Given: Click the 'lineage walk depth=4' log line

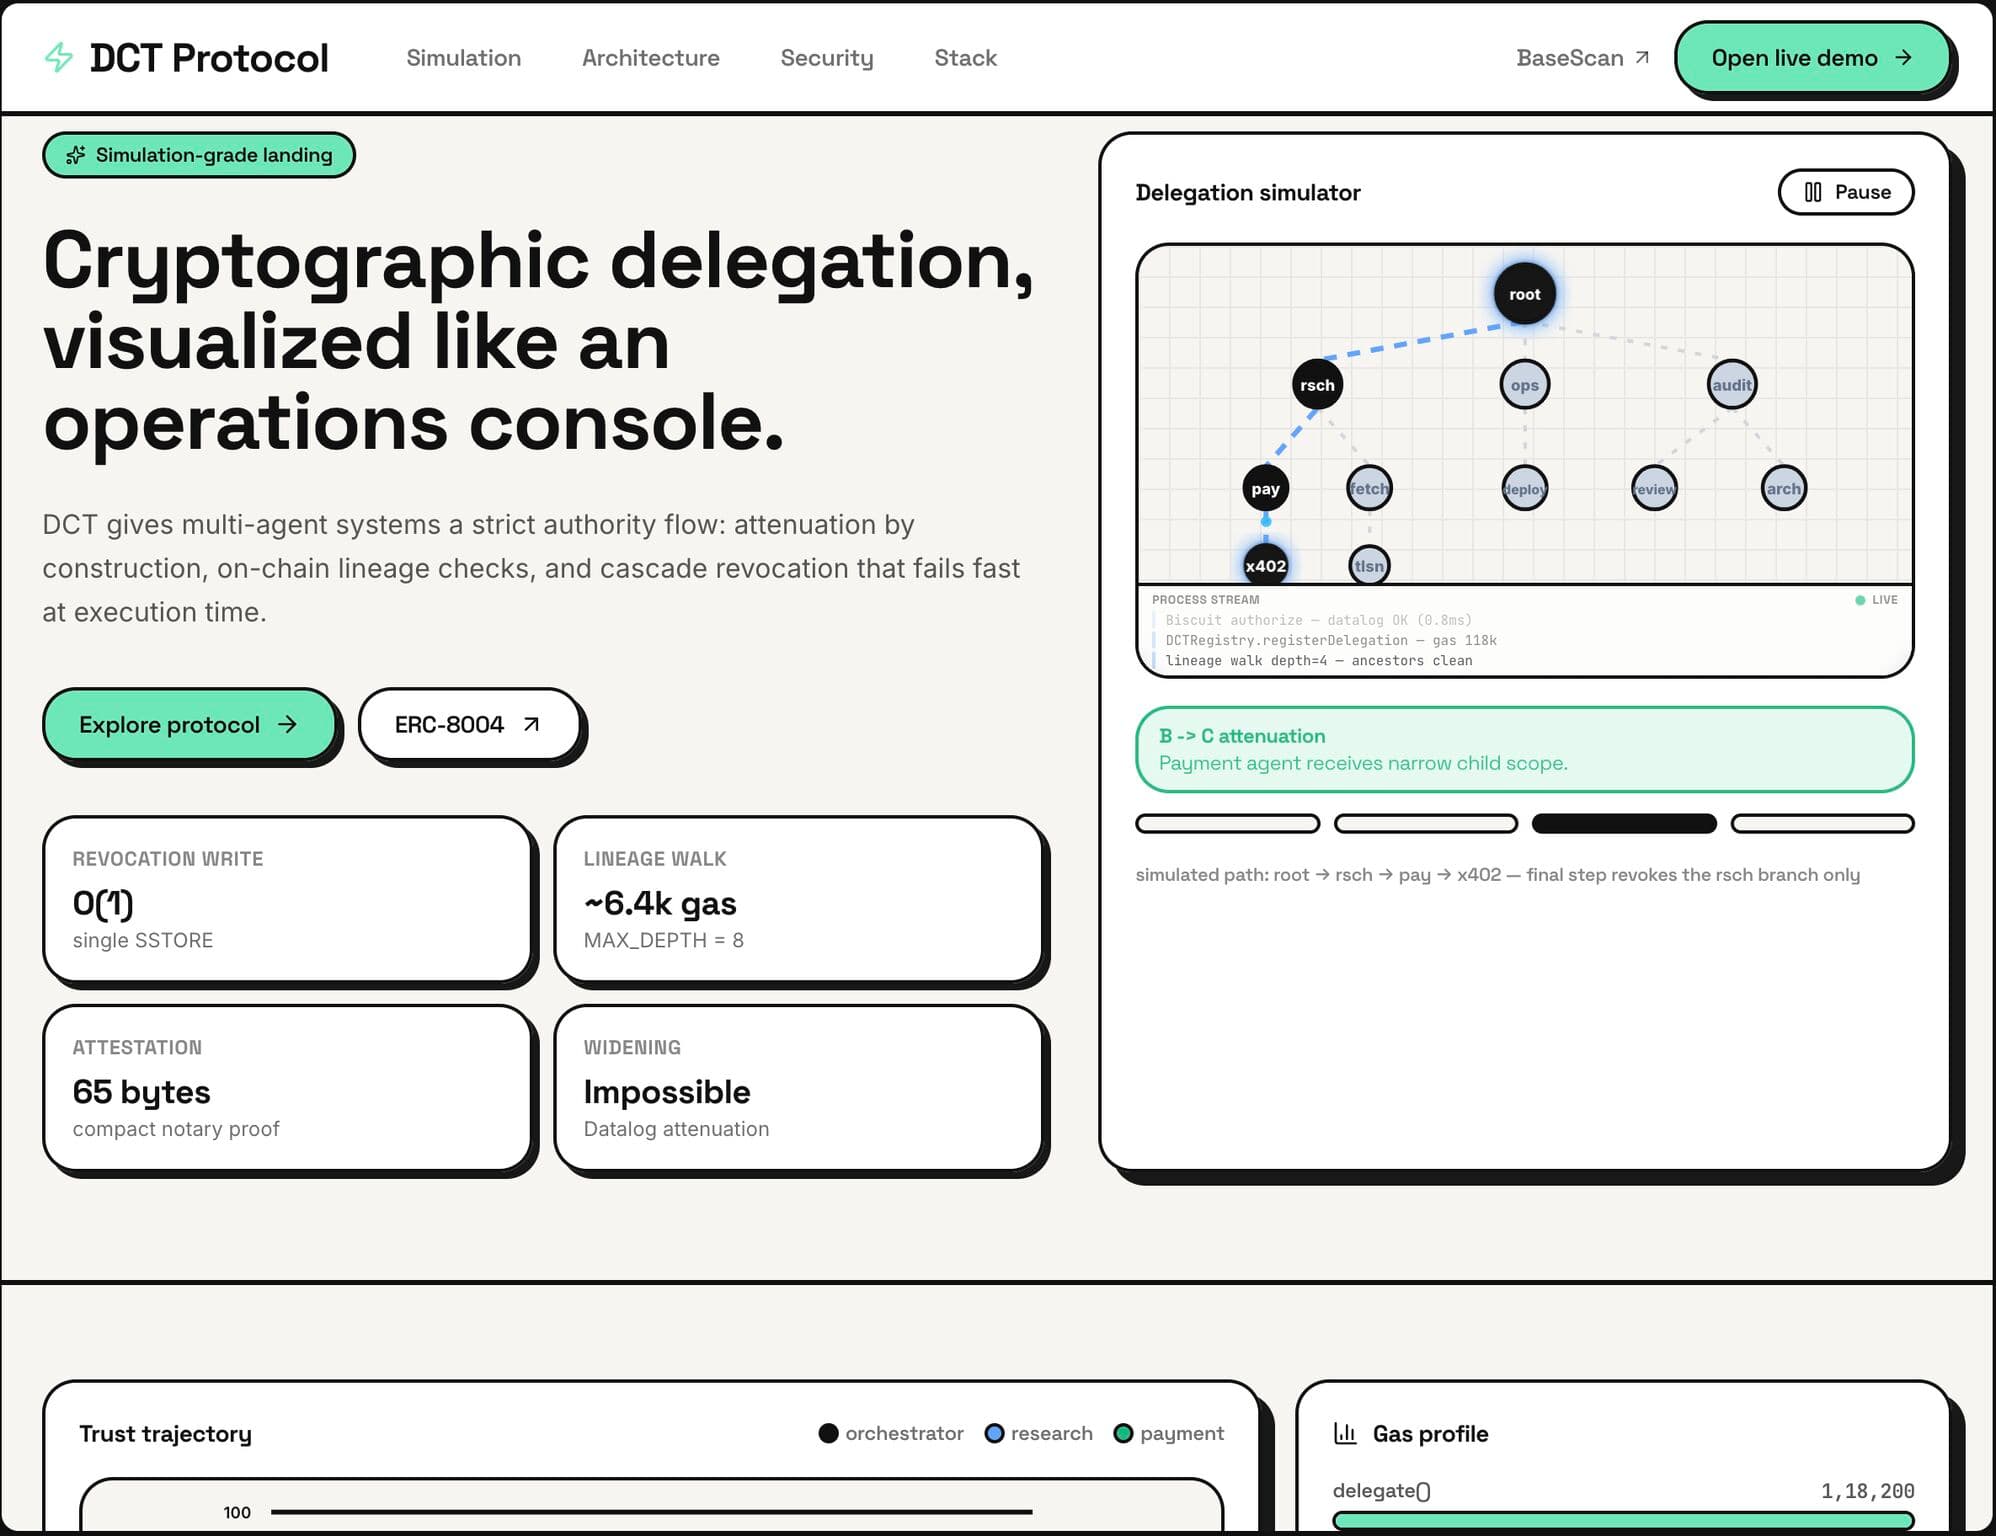Looking at the screenshot, I should [1318, 660].
